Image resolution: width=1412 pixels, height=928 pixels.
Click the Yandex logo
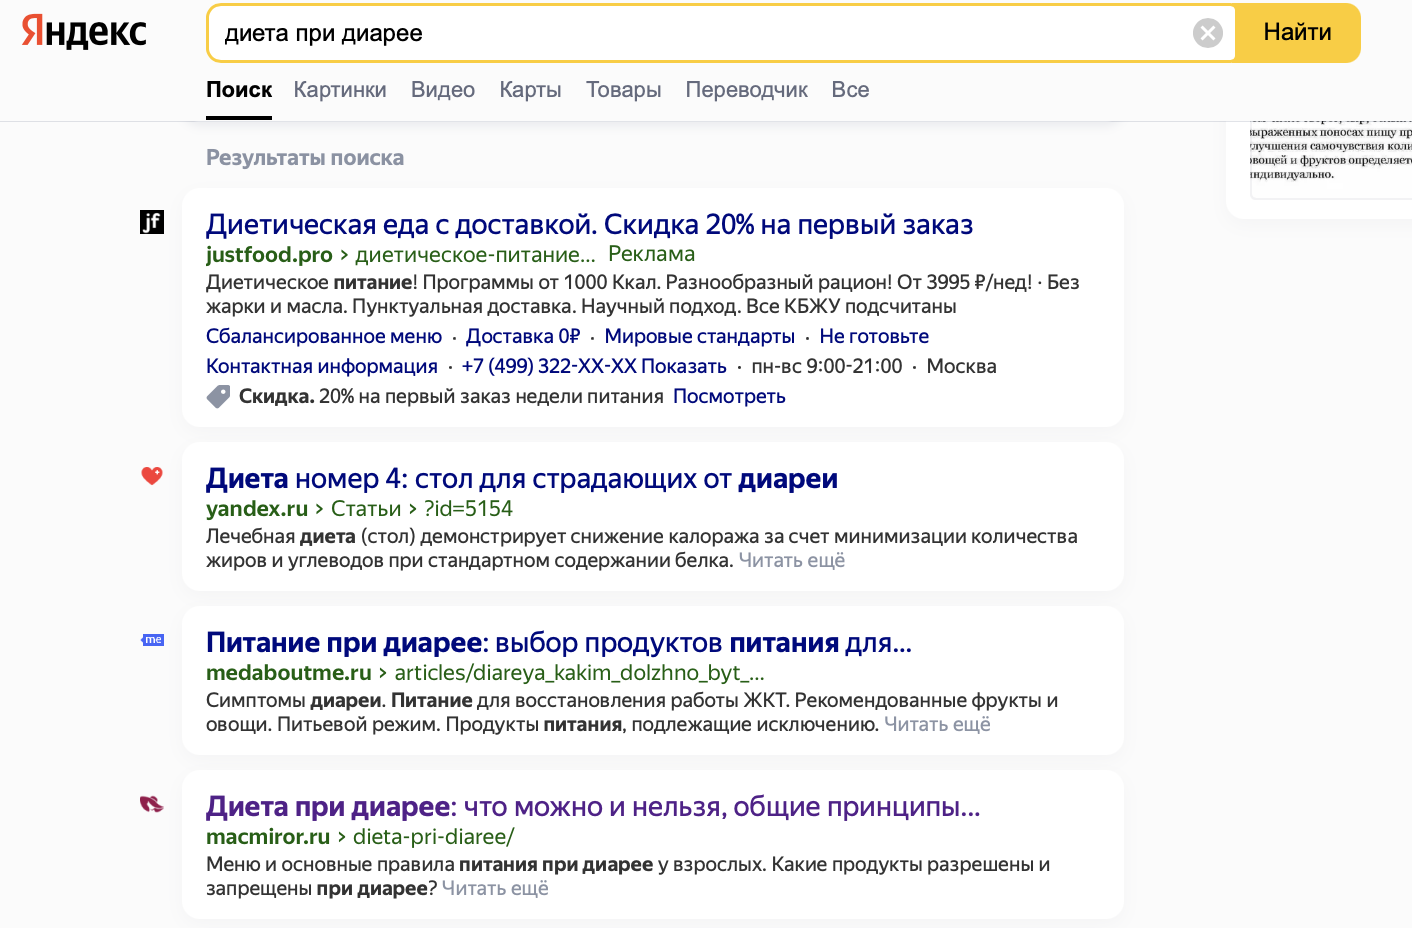tap(84, 32)
